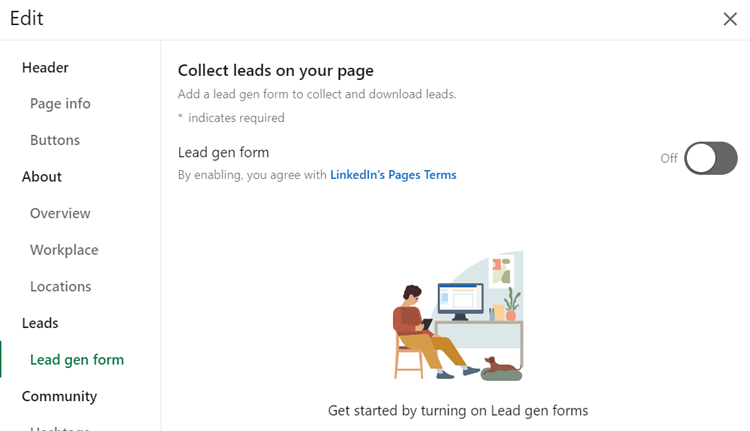Go to the Overview section
750x431 pixels.
point(60,213)
